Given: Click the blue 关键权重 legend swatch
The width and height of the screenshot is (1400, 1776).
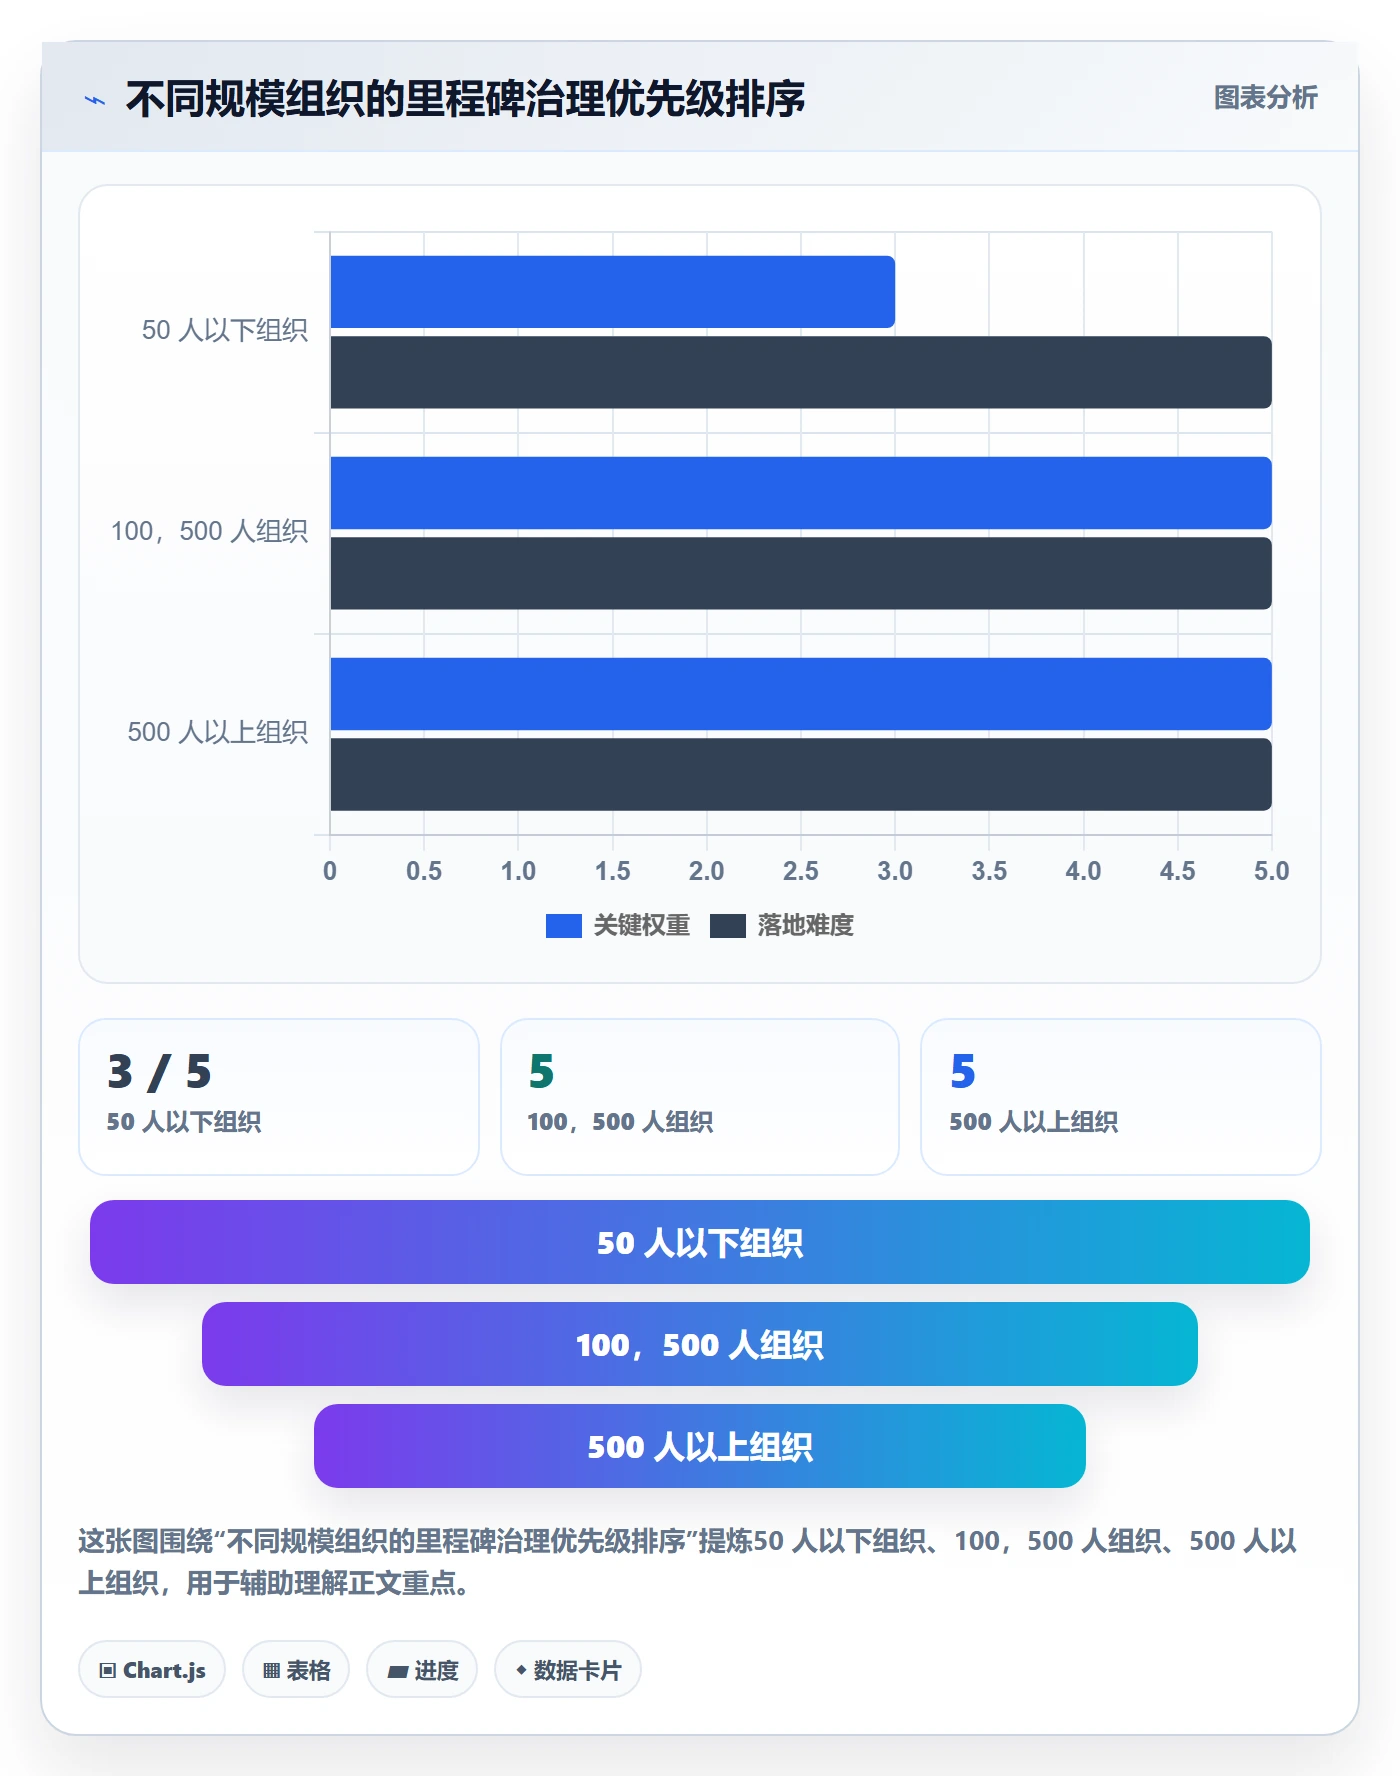Looking at the screenshot, I should [563, 926].
